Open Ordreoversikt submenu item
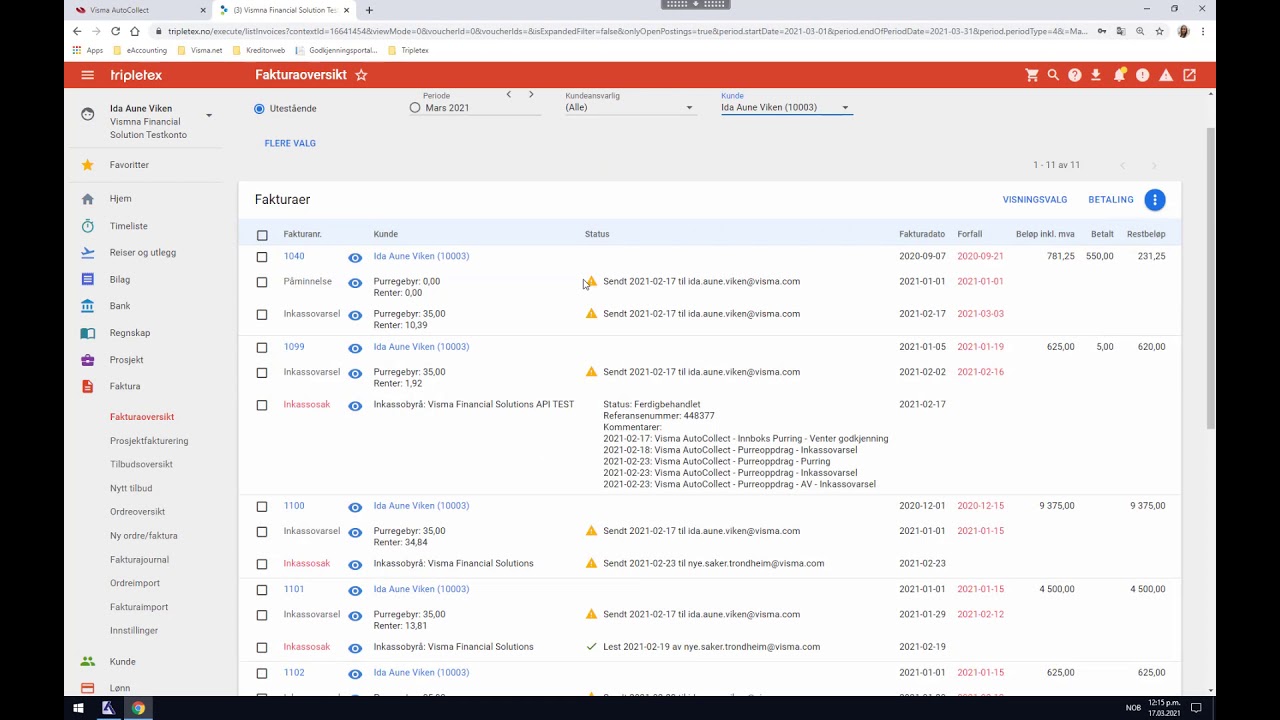 coord(137,512)
